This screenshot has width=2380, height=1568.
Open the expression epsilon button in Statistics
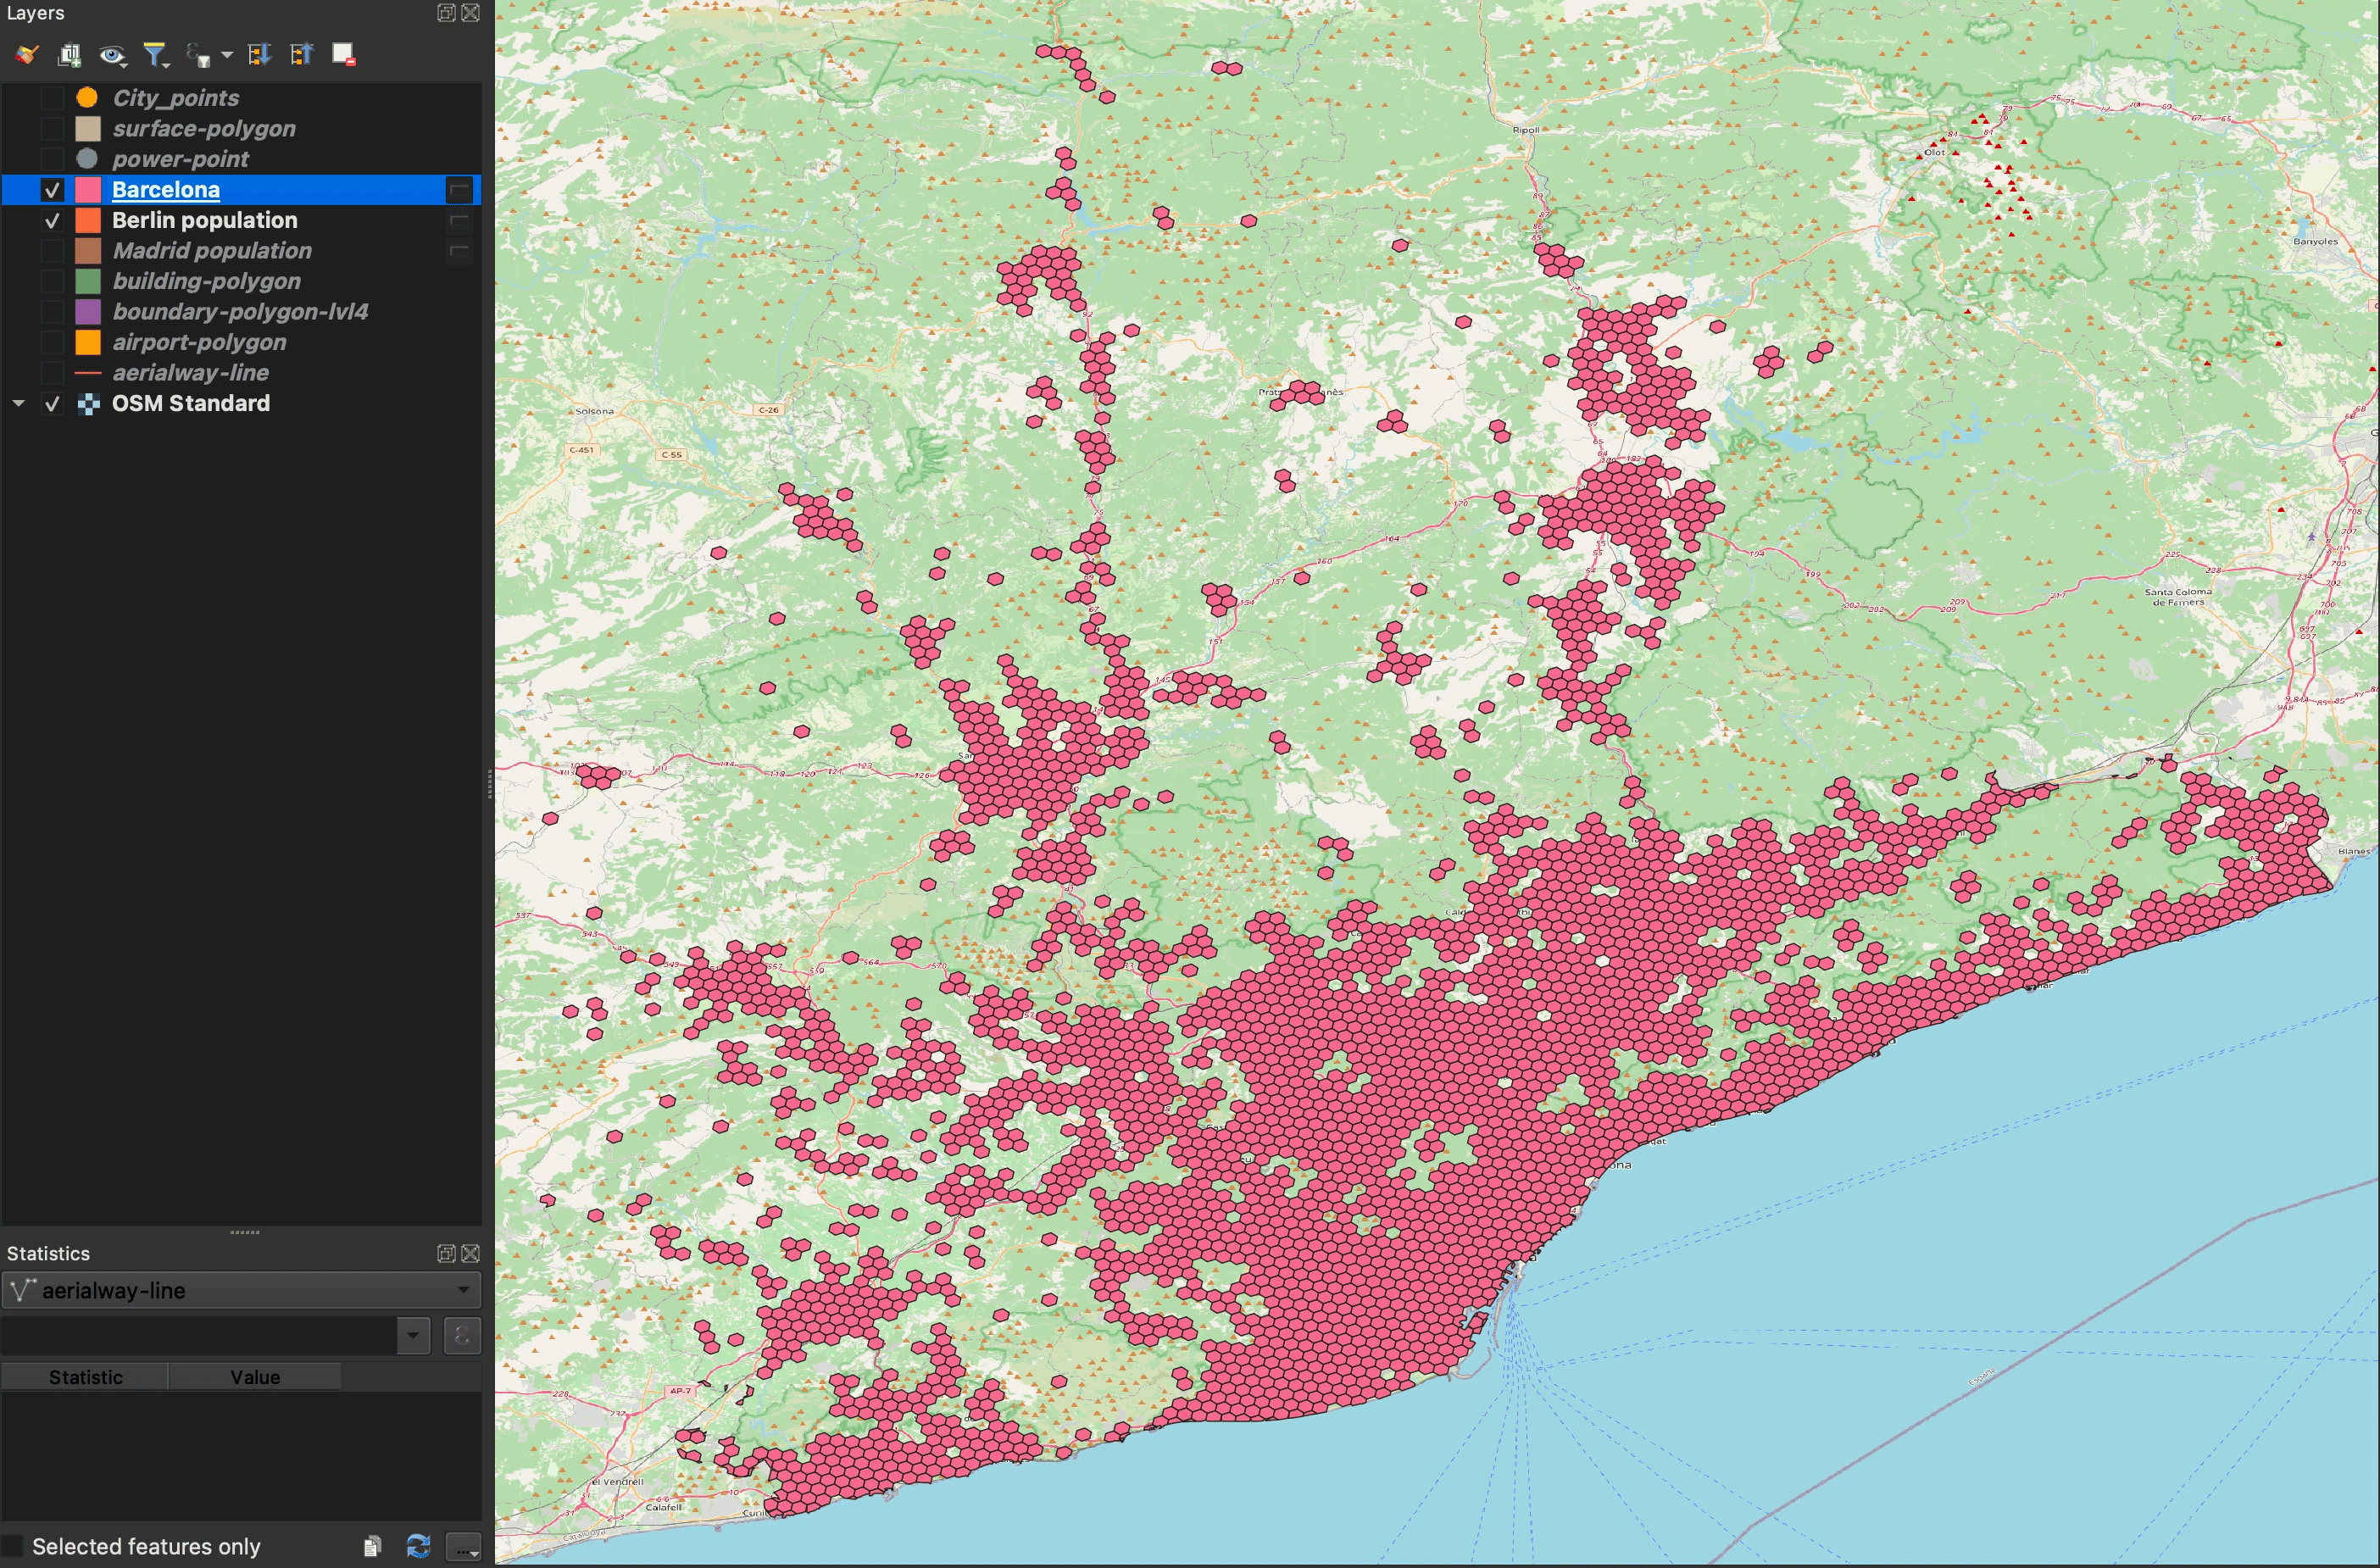(x=462, y=1336)
